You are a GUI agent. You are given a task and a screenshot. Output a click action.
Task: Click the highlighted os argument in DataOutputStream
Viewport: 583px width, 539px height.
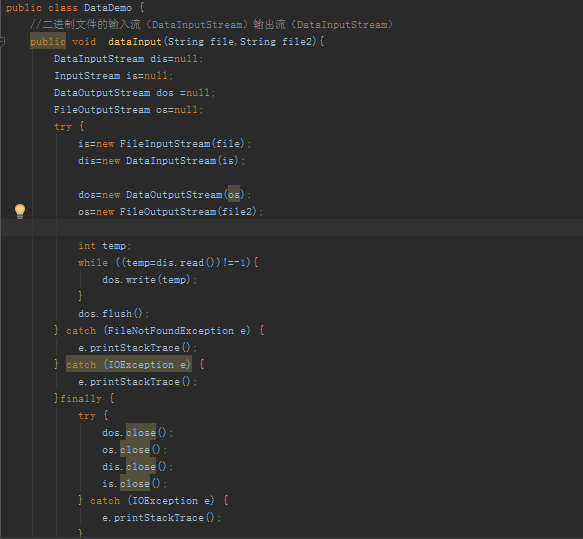(234, 195)
